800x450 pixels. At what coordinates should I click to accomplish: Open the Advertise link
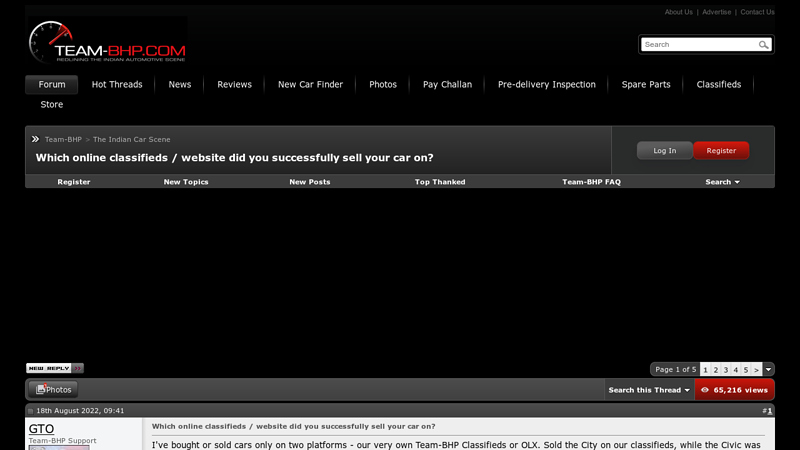(716, 12)
